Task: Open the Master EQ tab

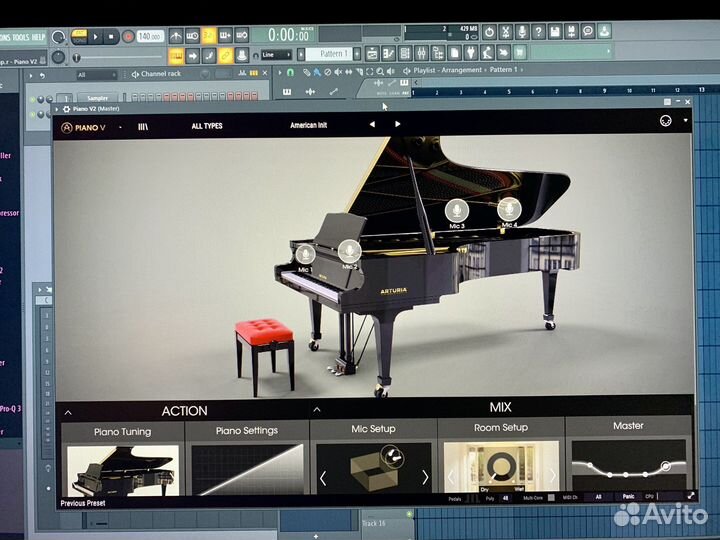Action: [x=628, y=426]
